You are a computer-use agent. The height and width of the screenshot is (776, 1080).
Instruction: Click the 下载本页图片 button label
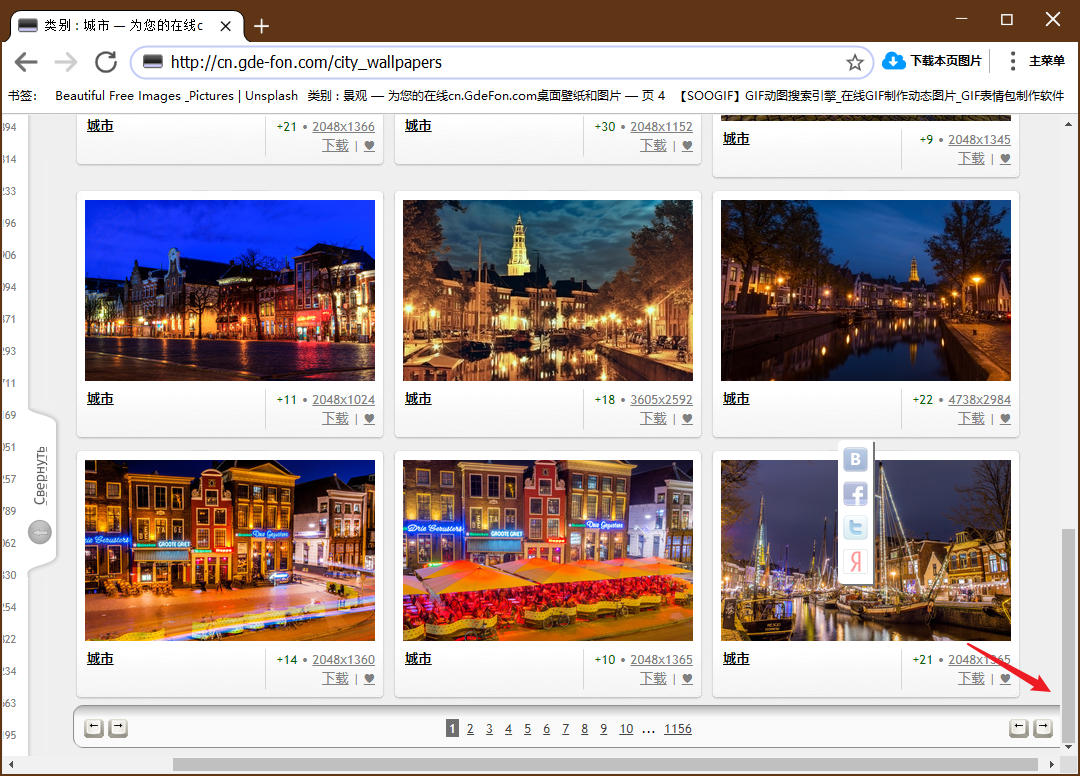click(946, 61)
